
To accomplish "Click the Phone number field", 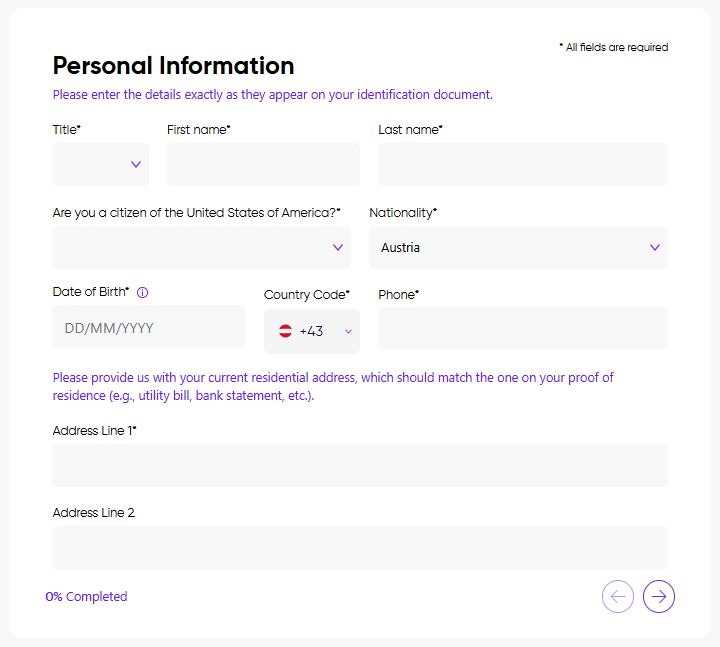I will 522,329.
